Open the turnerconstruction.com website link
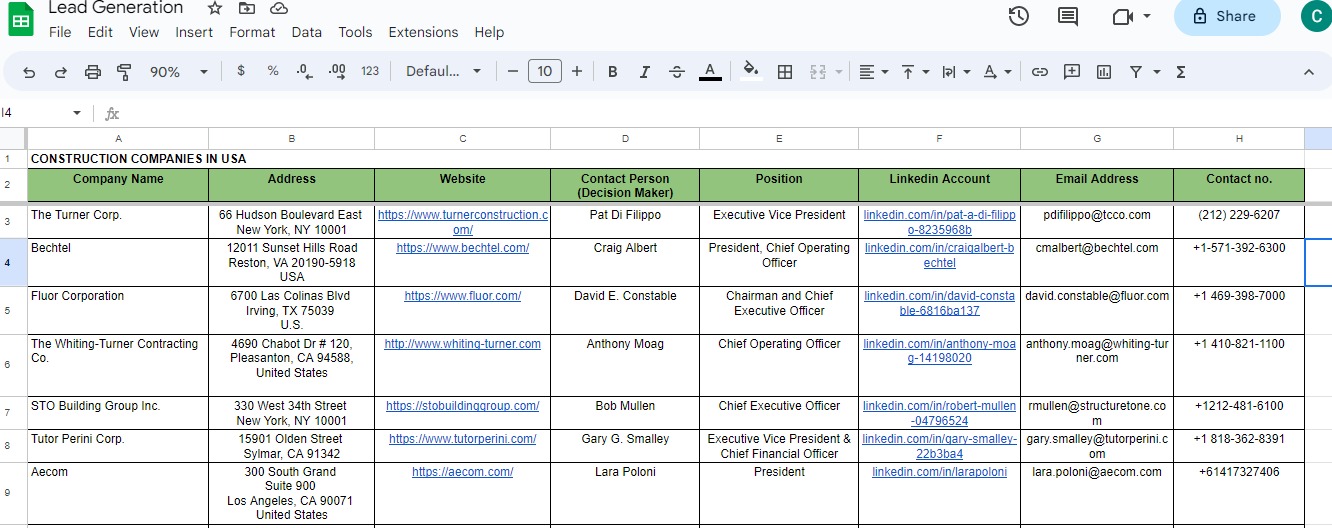Image resolution: width=1332 pixels, height=528 pixels. (462, 222)
